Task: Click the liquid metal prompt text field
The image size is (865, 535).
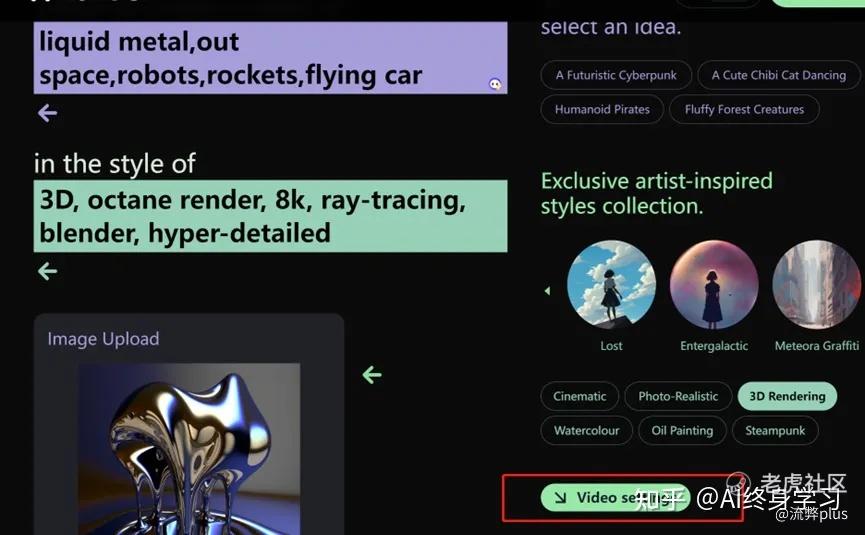Action: click(270, 58)
